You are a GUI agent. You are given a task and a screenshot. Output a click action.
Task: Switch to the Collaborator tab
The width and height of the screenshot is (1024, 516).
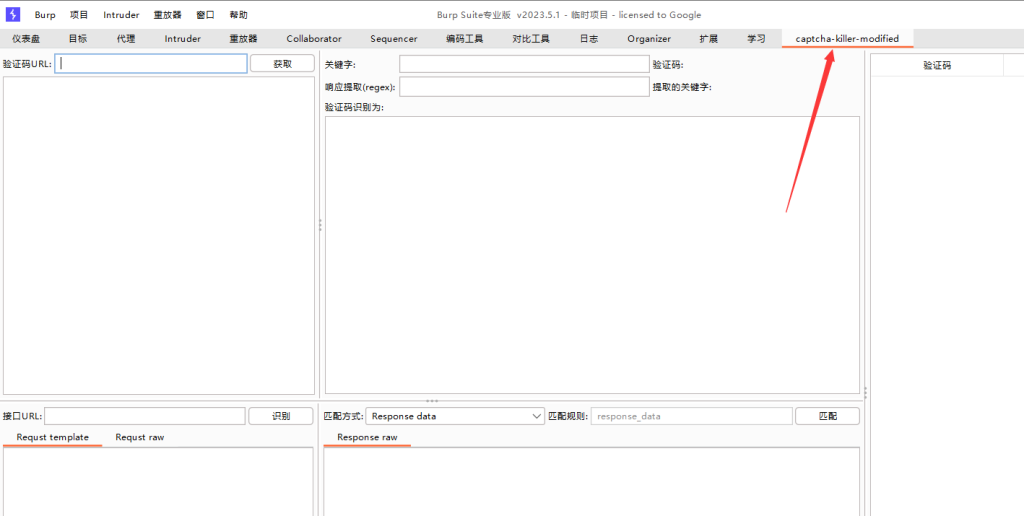(314, 39)
